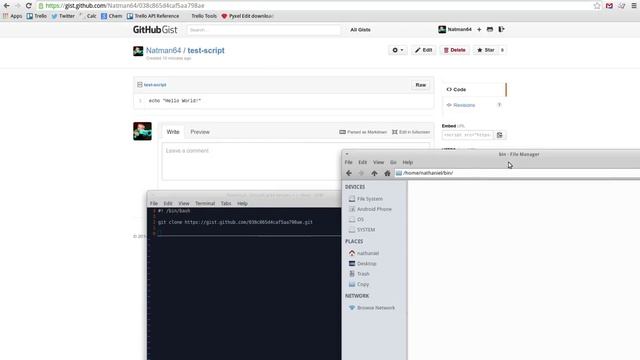Bookmark this page with the star icon

click(597, 6)
